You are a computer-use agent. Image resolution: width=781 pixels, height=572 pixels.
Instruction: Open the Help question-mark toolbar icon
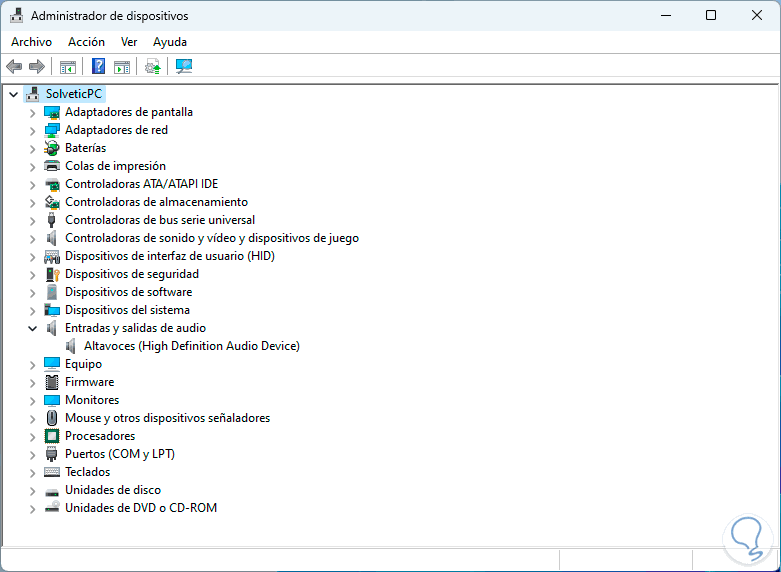[x=99, y=66]
